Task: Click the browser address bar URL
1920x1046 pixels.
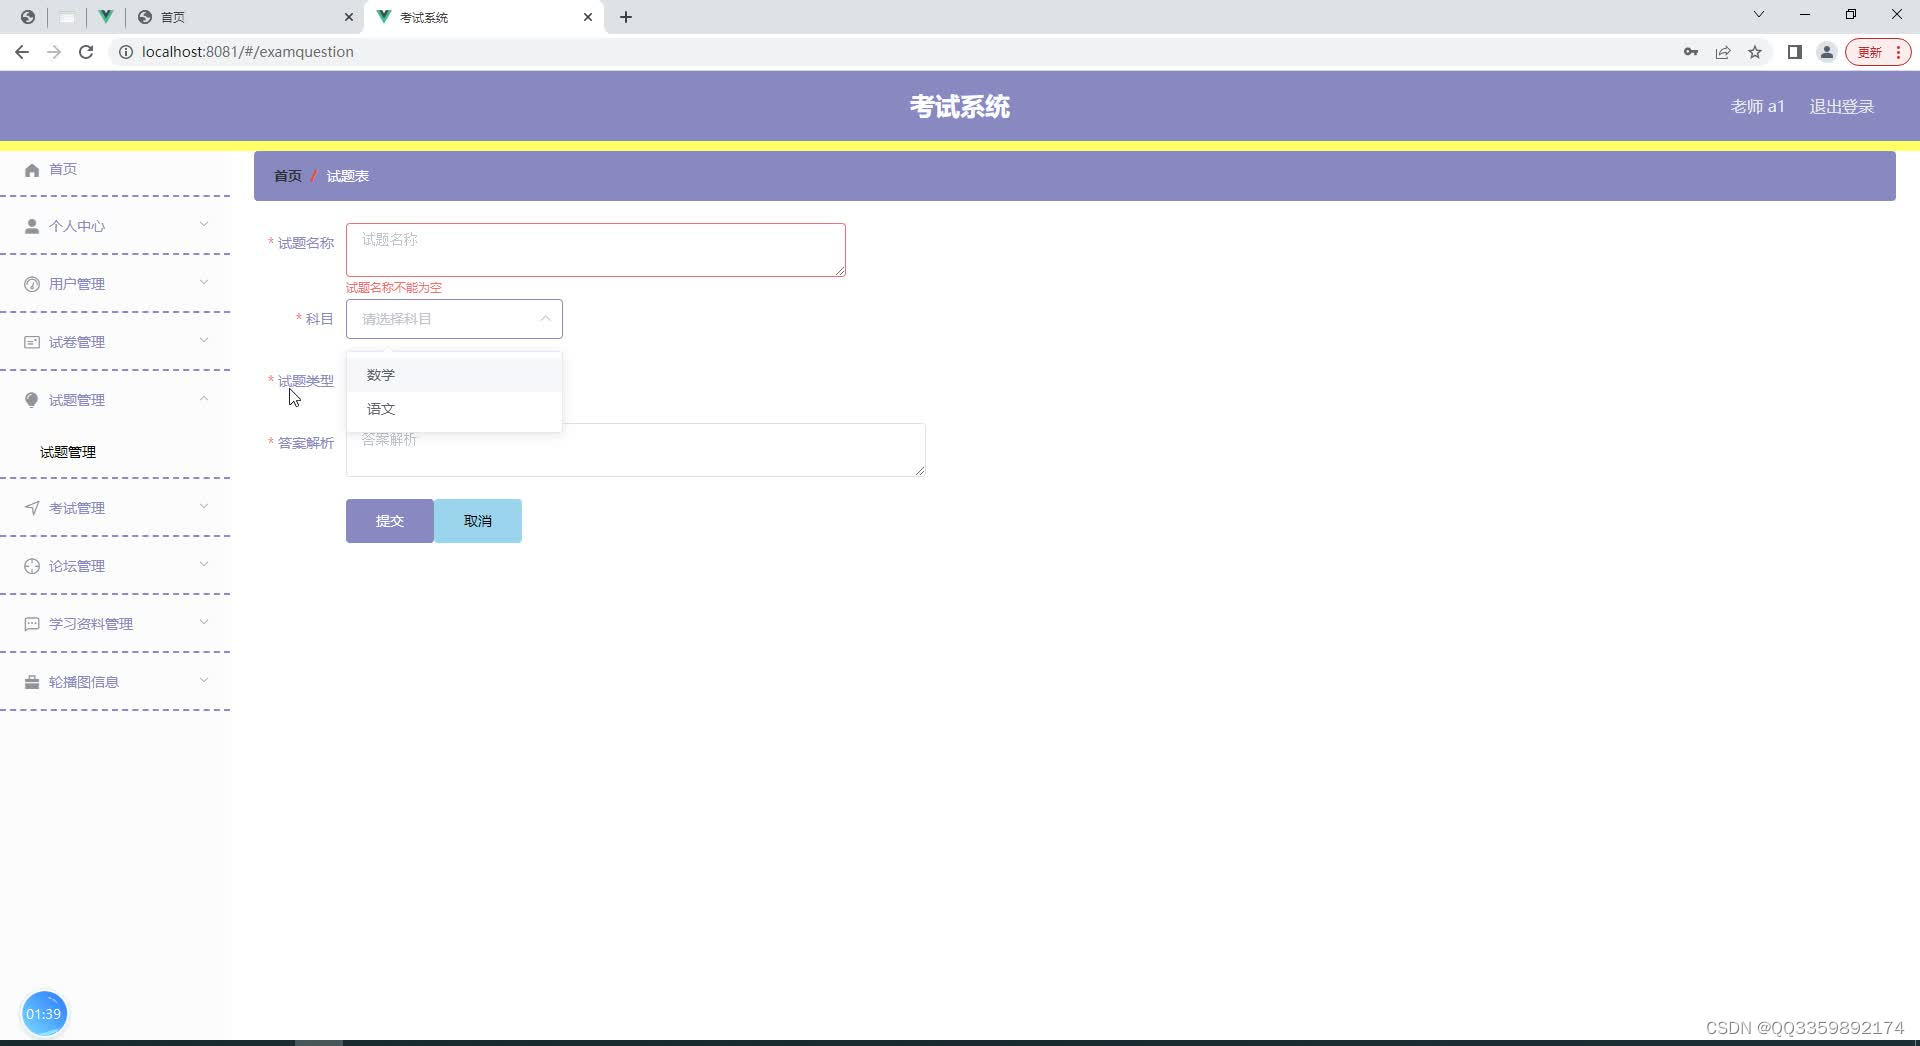Action: 248,52
